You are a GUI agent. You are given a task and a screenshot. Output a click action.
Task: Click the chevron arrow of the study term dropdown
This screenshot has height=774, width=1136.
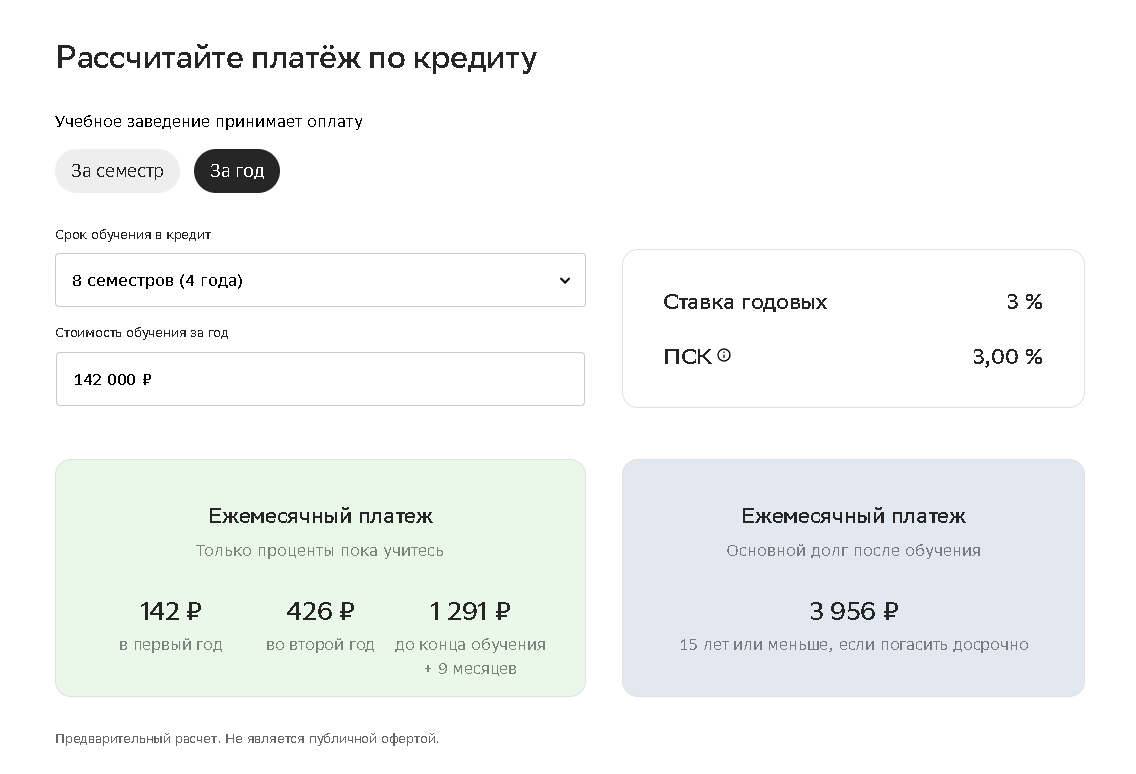[x=565, y=281]
